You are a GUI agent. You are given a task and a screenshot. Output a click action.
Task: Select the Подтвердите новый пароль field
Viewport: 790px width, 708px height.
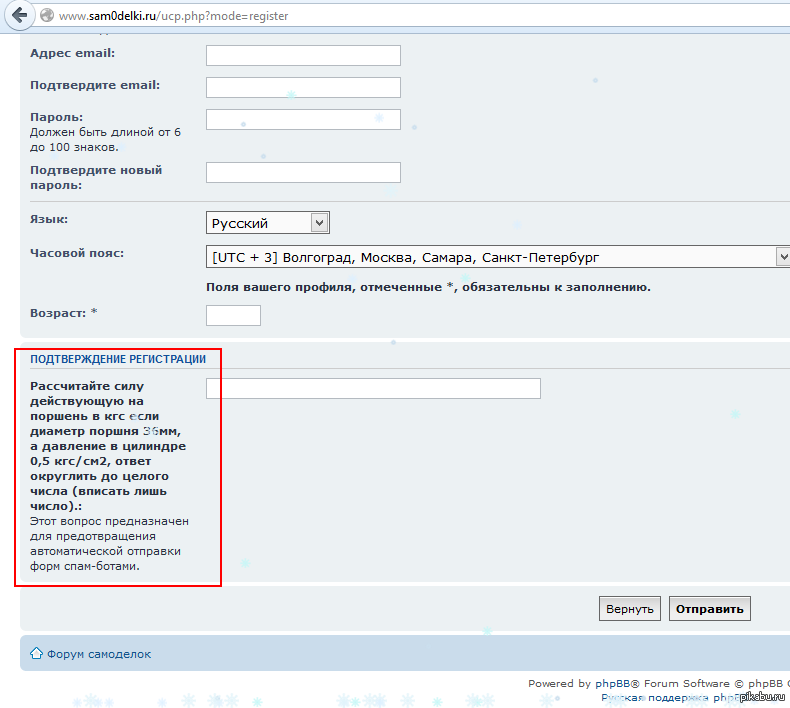[x=303, y=172]
